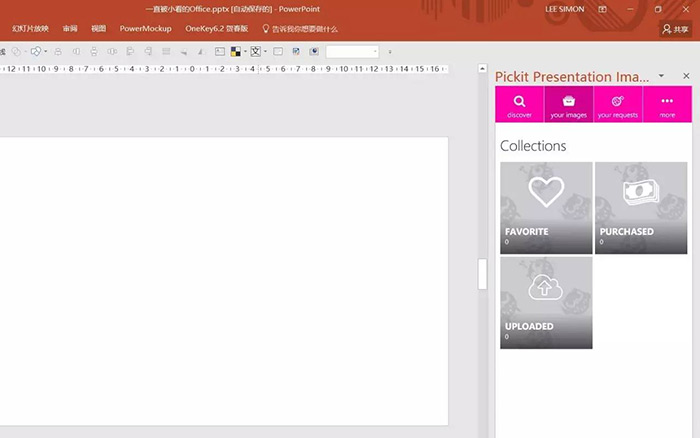Click the 'Tell me' lightbulb search box

click(x=300, y=29)
